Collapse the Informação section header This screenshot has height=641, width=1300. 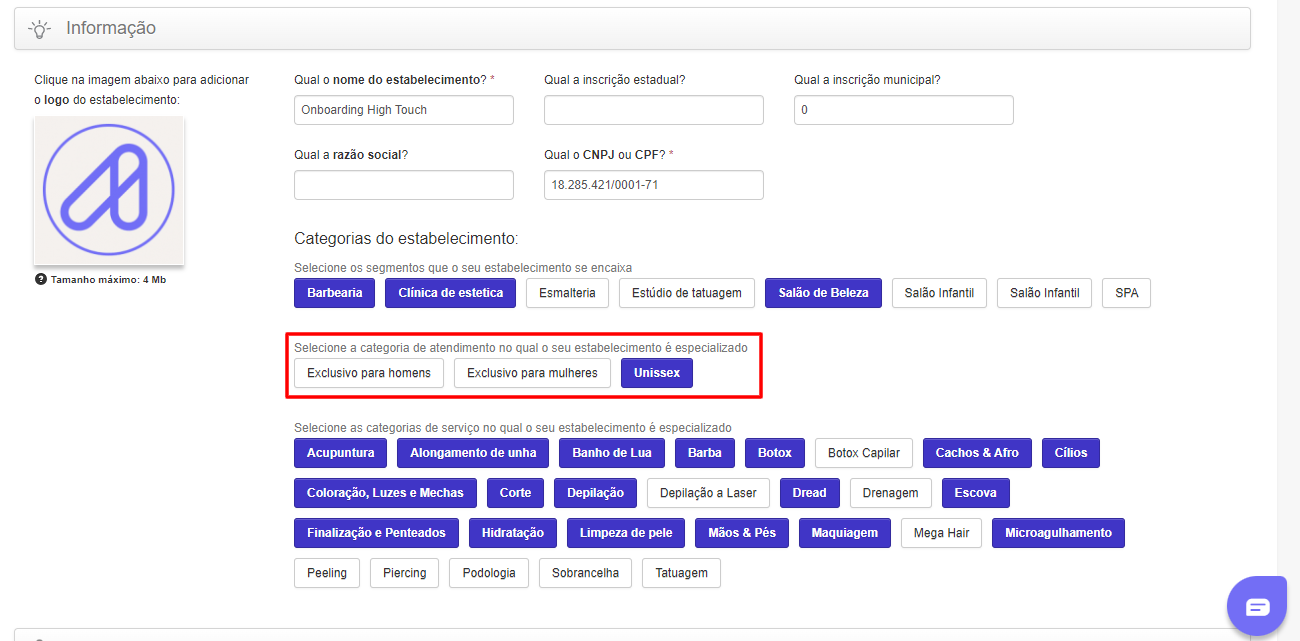(x=632, y=28)
